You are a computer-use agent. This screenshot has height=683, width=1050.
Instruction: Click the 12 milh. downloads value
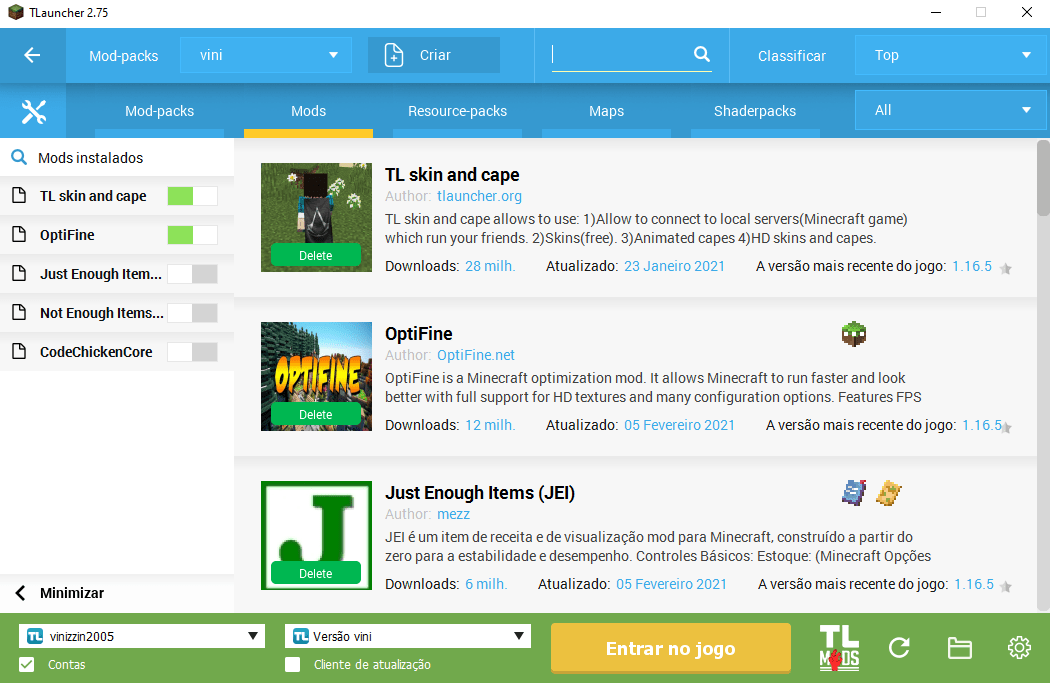coord(490,425)
